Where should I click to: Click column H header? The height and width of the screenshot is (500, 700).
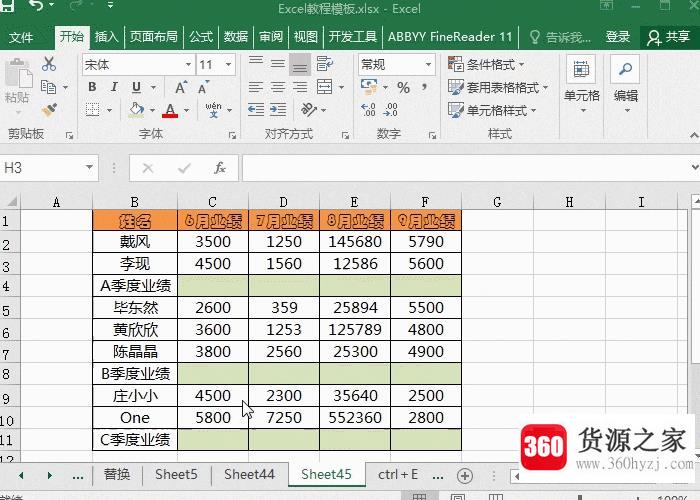pyautogui.click(x=569, y=202)
